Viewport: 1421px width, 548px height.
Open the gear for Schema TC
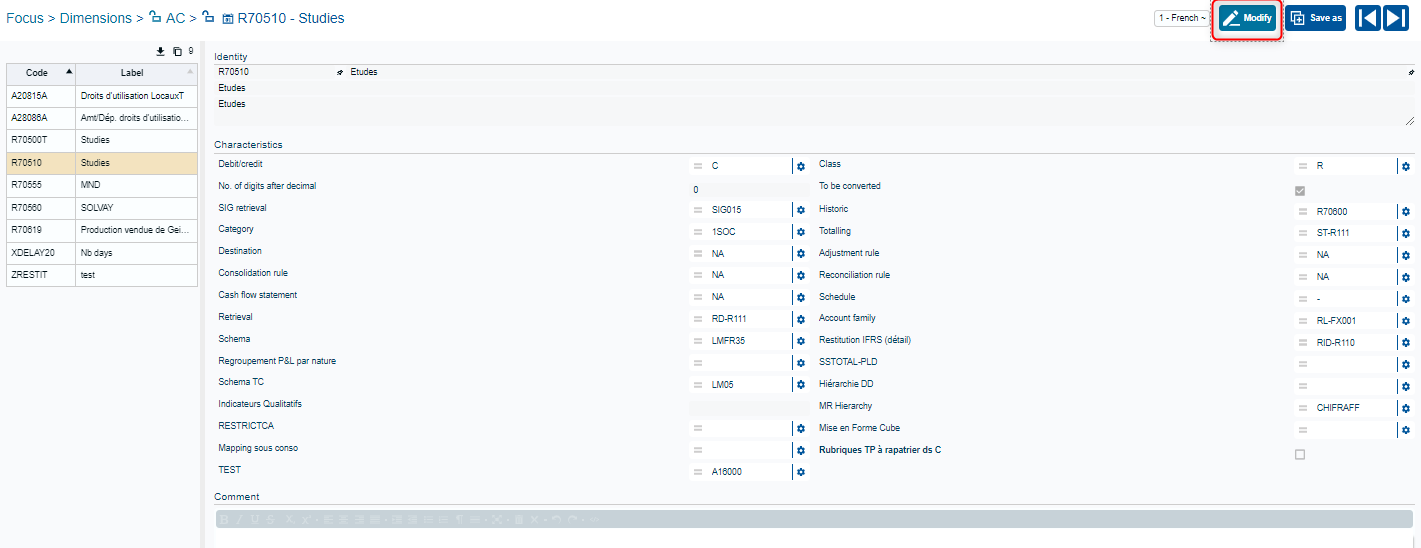point(800,385)
